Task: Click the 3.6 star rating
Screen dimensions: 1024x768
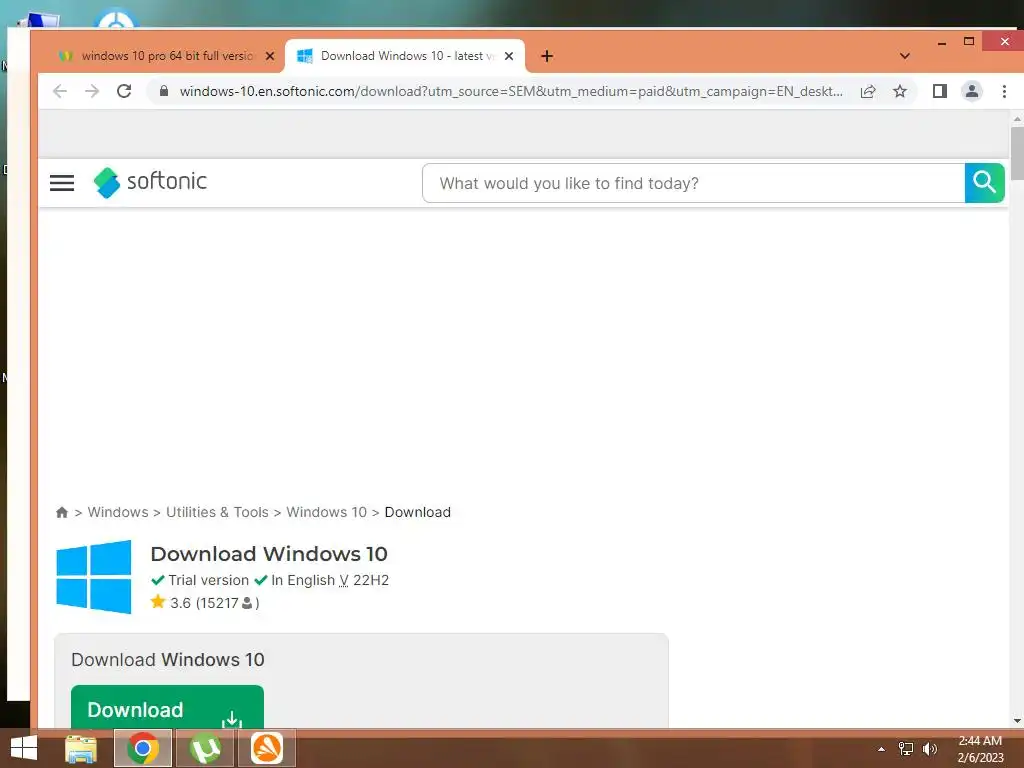Action: 204,603
